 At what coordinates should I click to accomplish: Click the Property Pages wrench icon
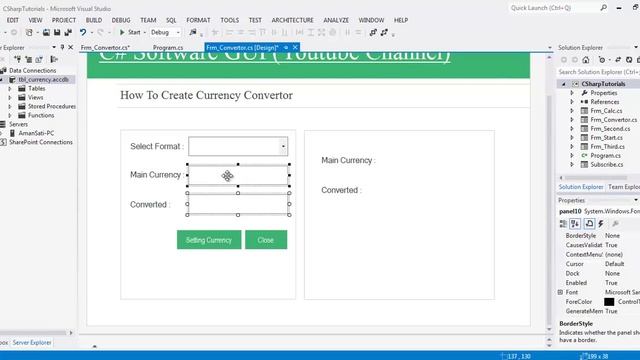click(x=616, y=224)
